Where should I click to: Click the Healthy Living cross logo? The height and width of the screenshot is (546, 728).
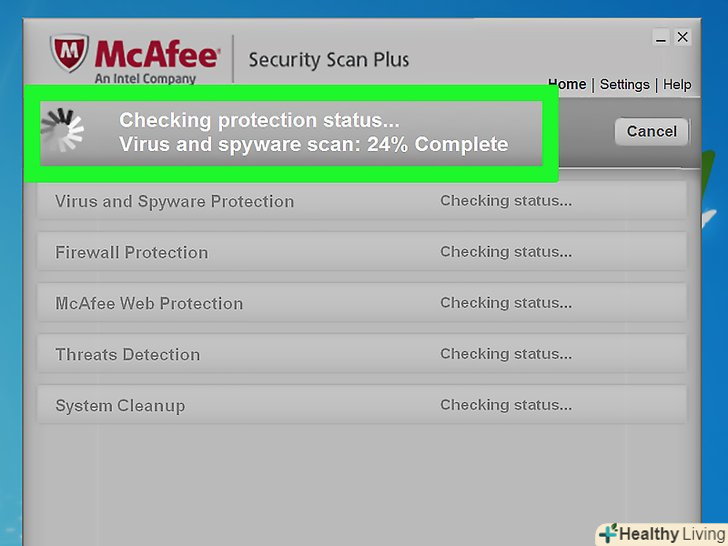click(x=608, y=533)
